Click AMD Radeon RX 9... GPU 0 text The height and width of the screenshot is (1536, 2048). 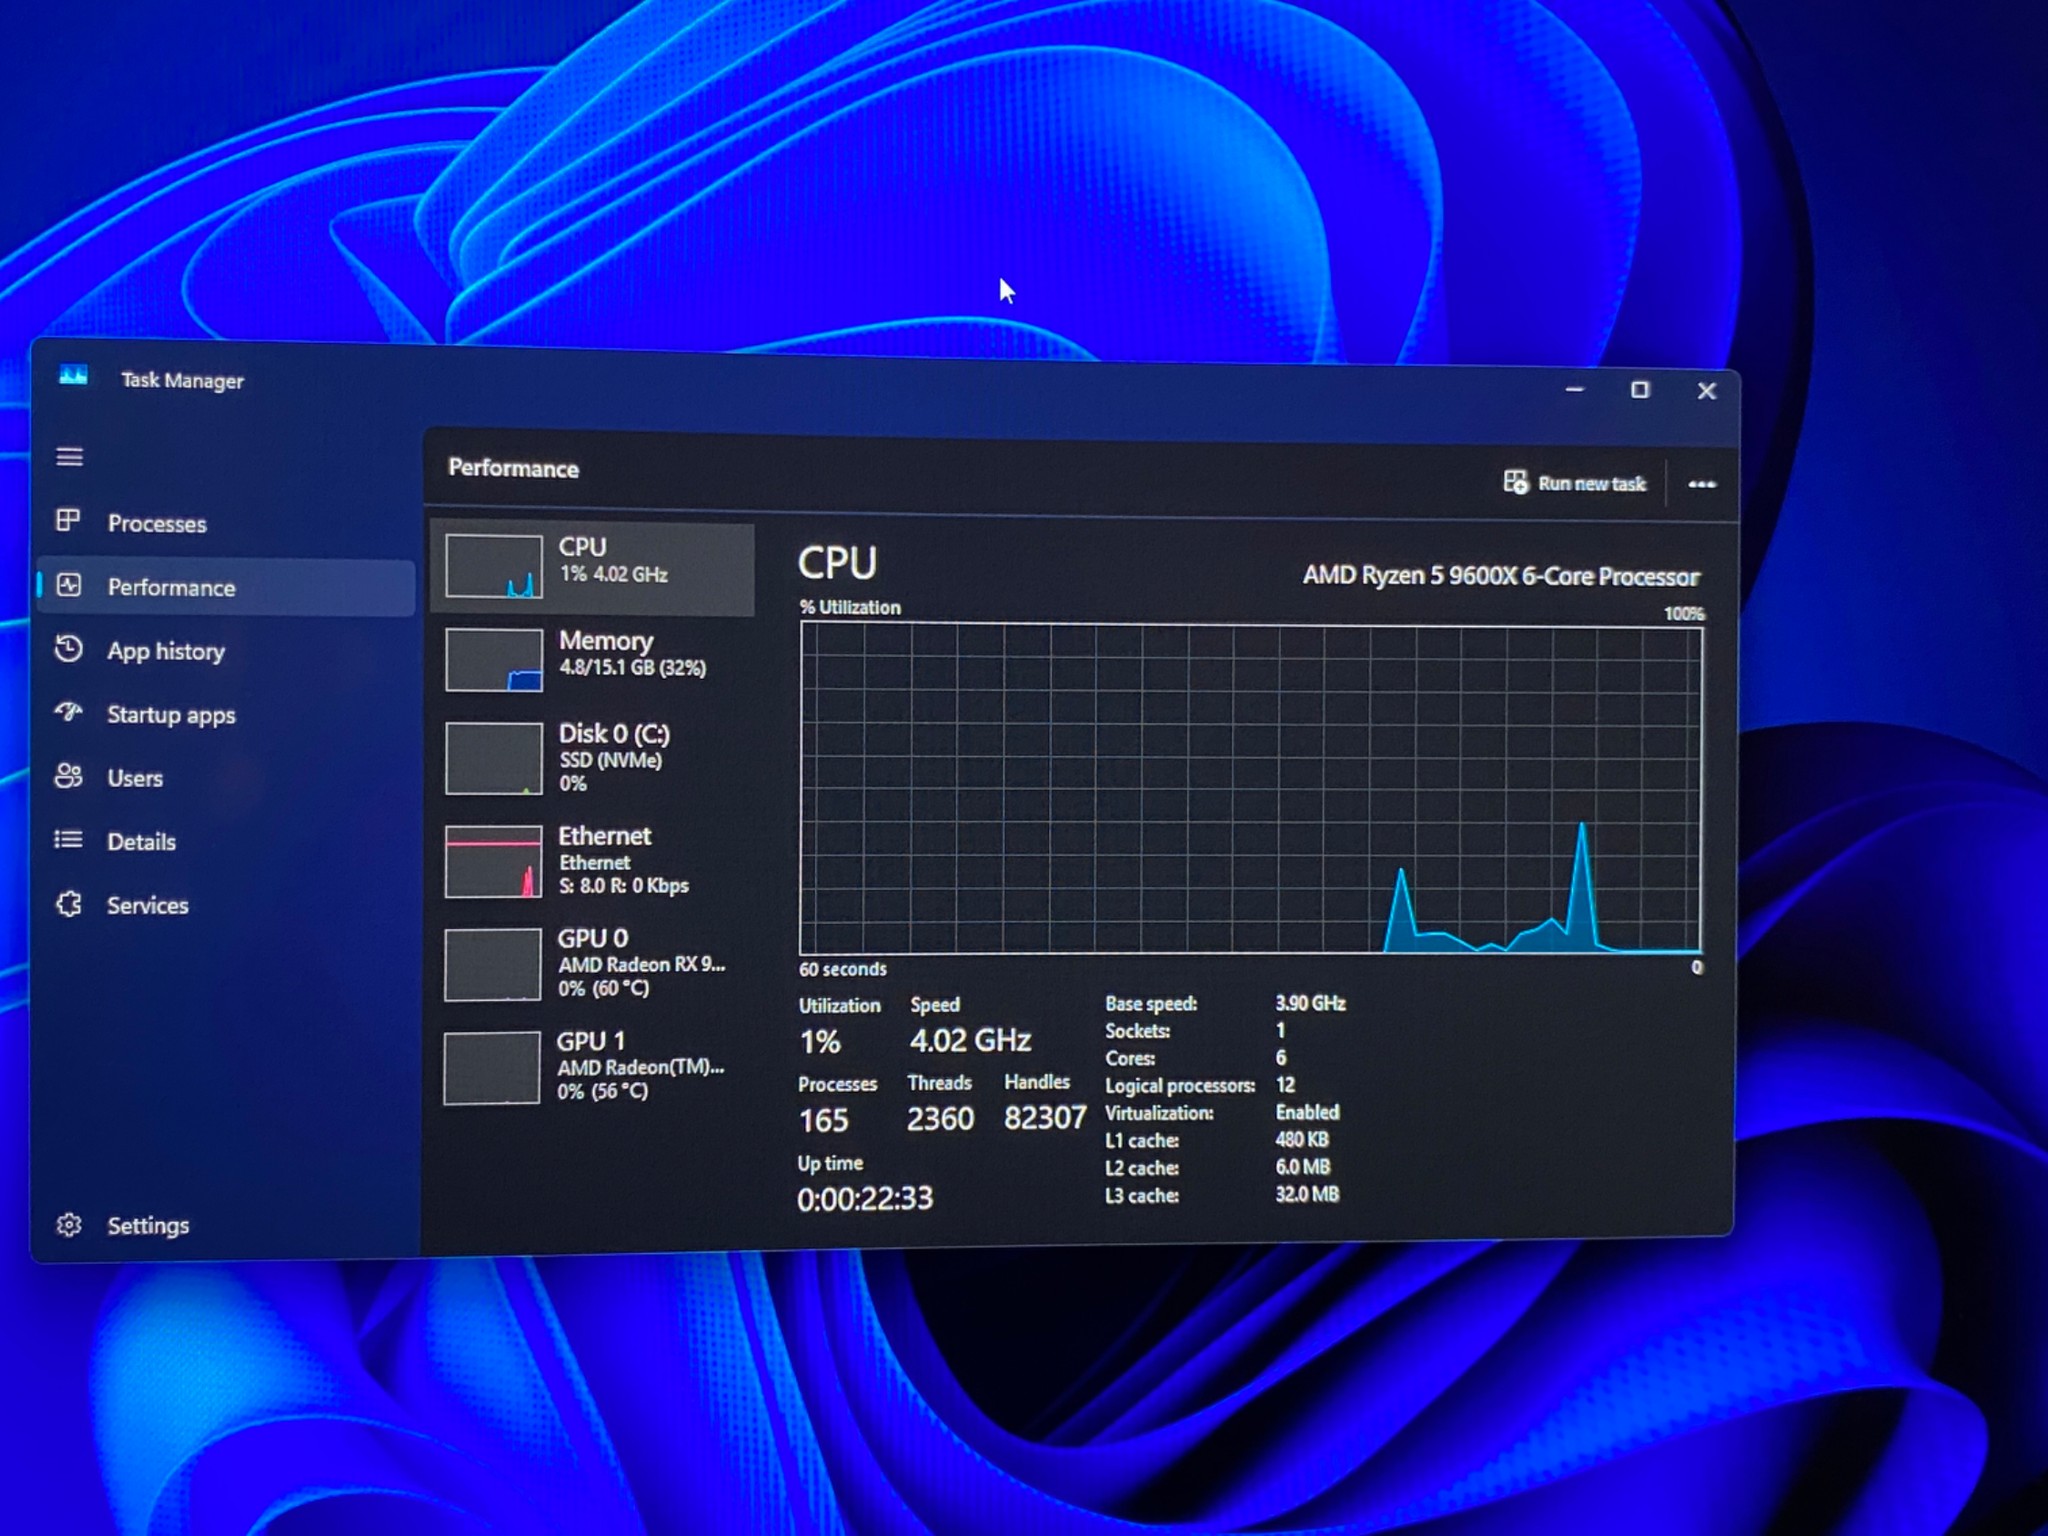pos(642,964)
